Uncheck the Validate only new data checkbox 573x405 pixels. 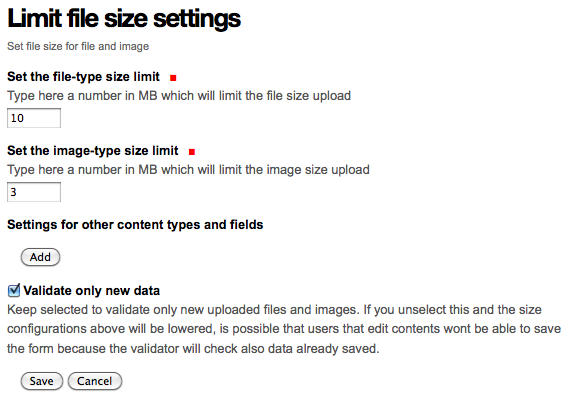14,291
